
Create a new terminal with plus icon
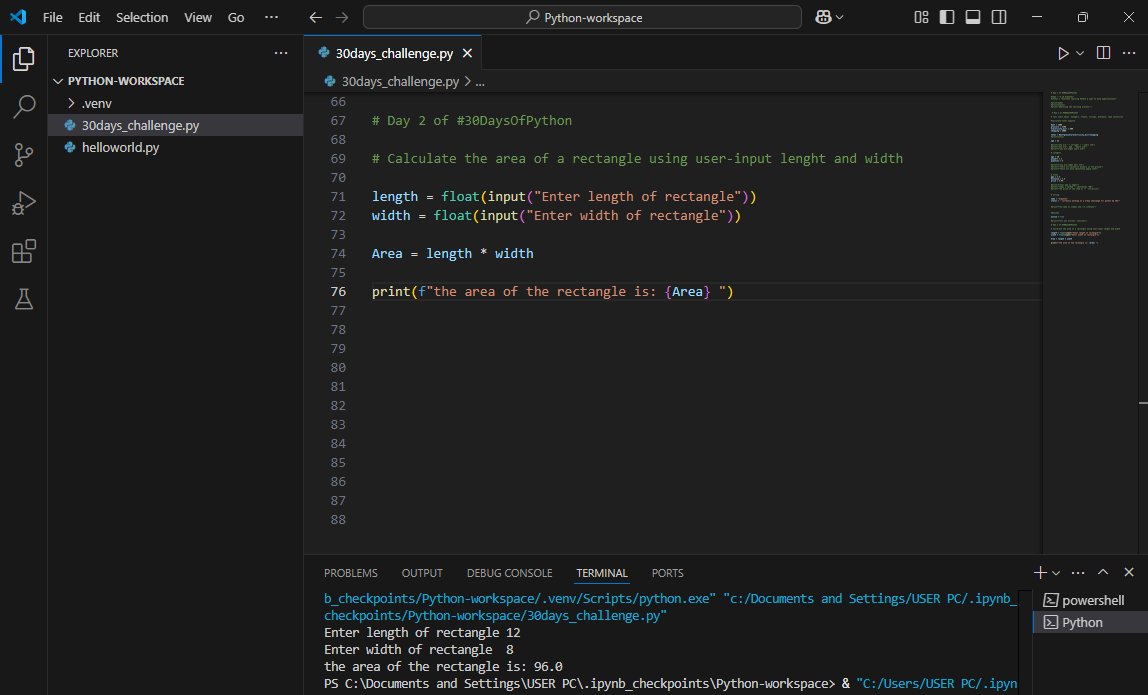1040,572
